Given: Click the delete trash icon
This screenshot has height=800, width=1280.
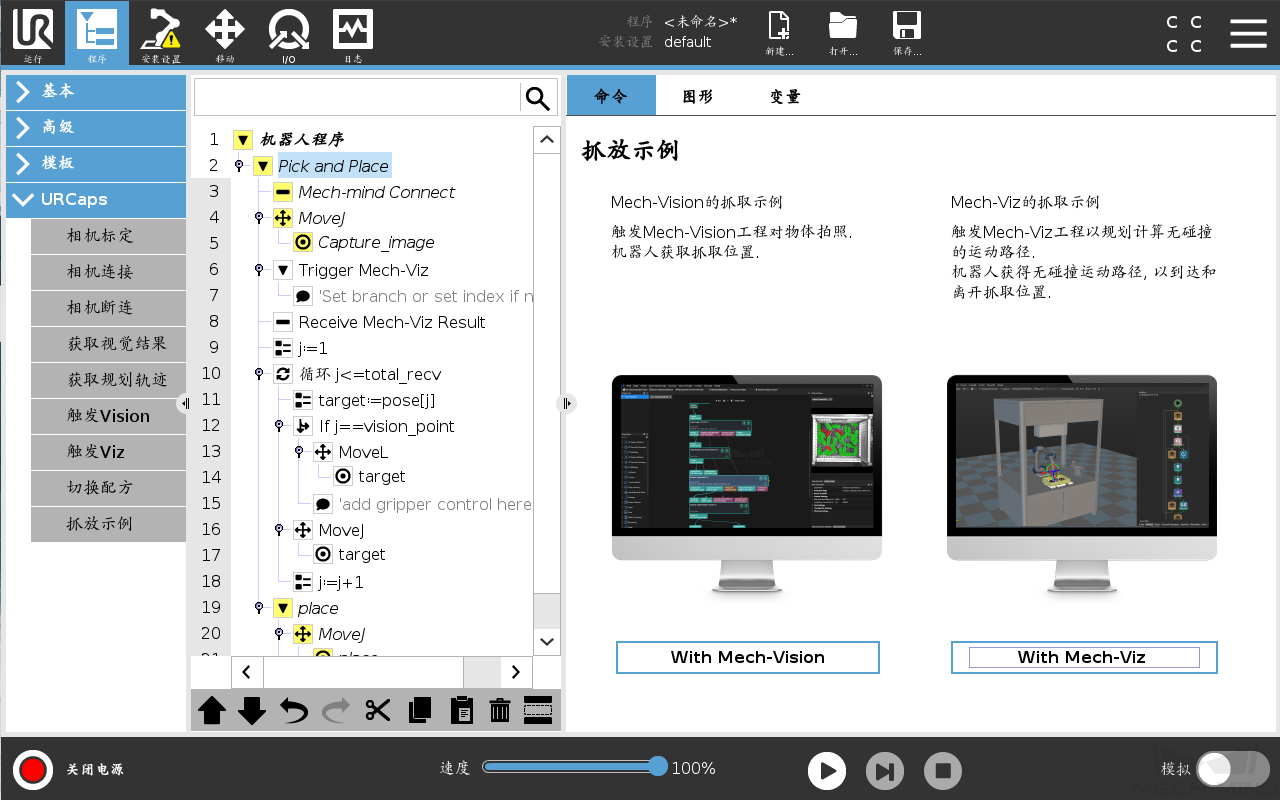Looking at the screenshot, I should (x=500, y=711).
